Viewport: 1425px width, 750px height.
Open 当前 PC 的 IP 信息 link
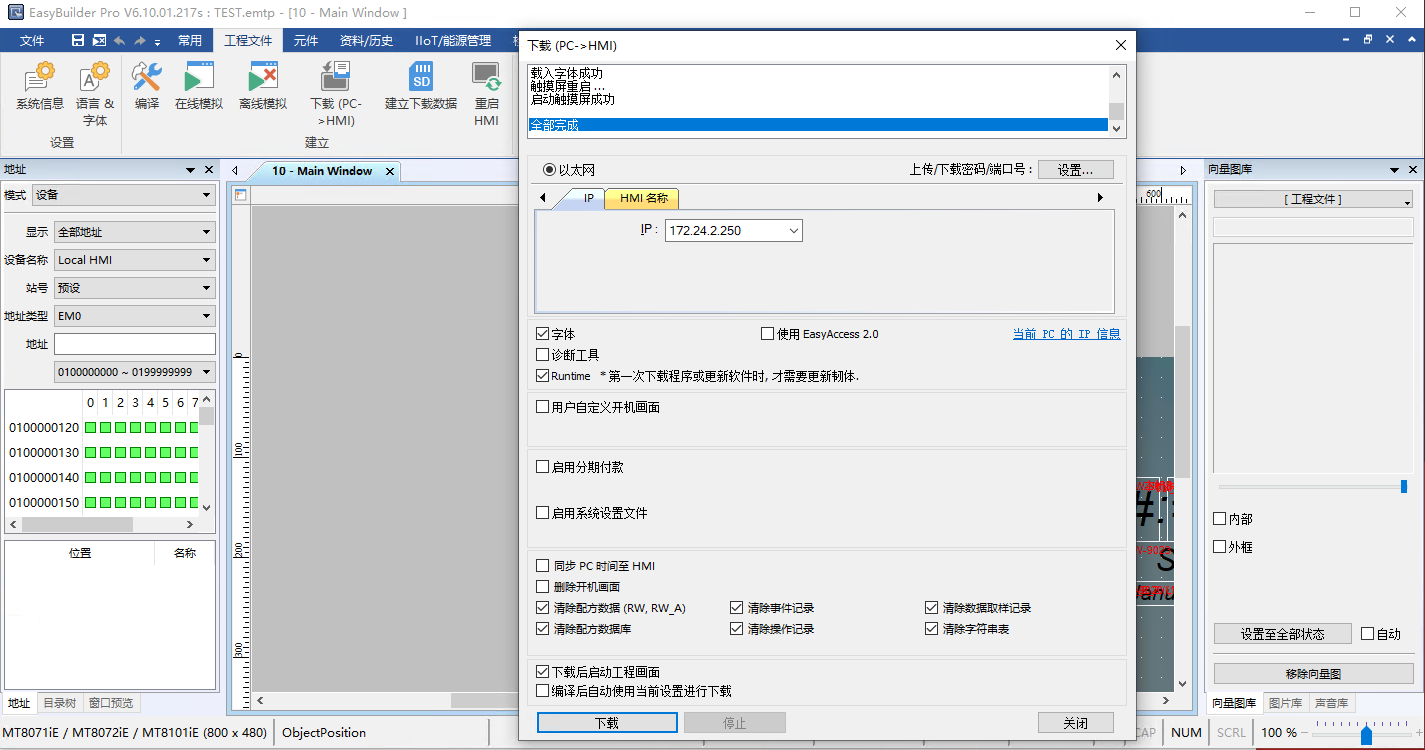1067,334
